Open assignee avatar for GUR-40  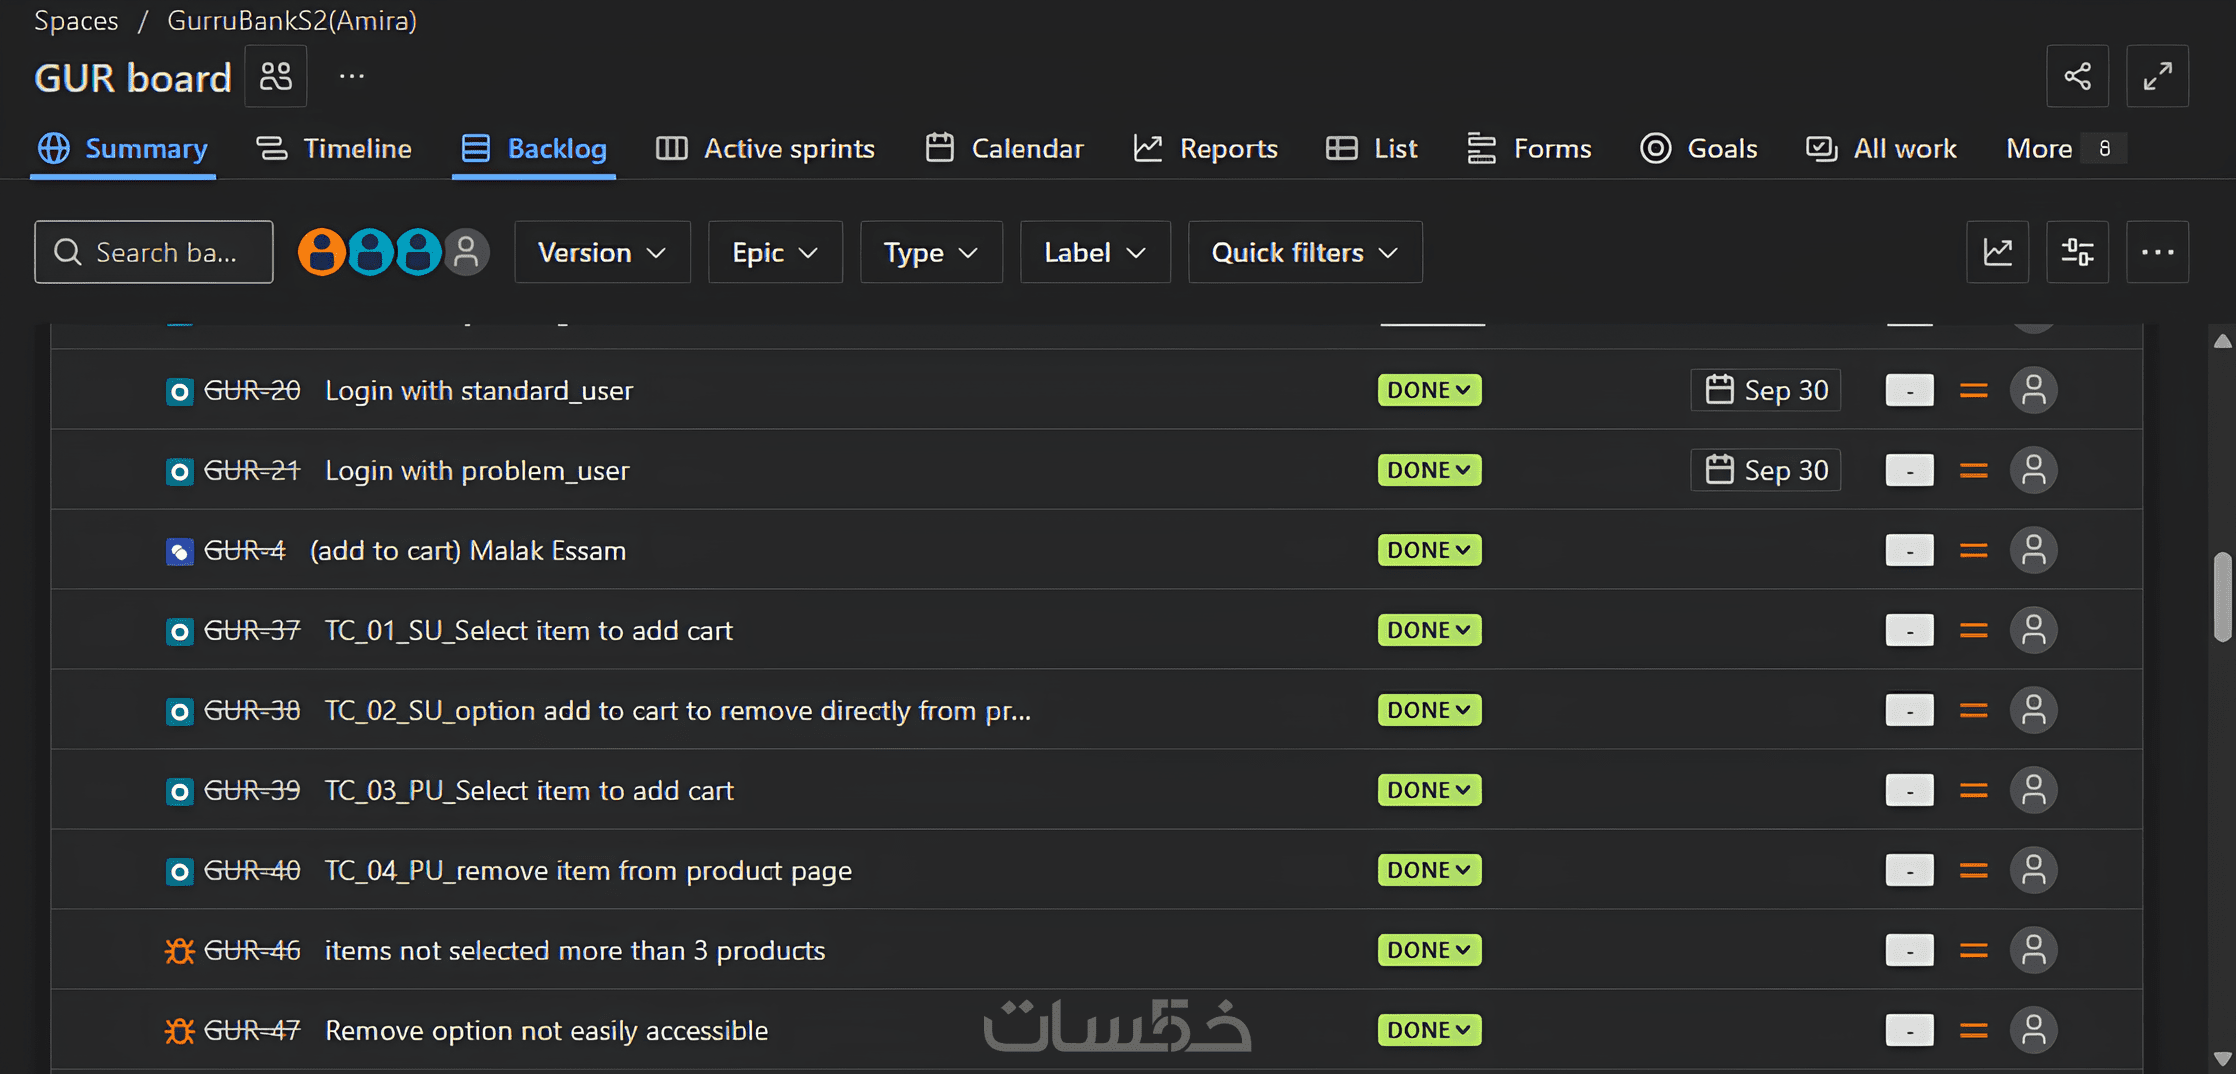(x=2033, y=870)
